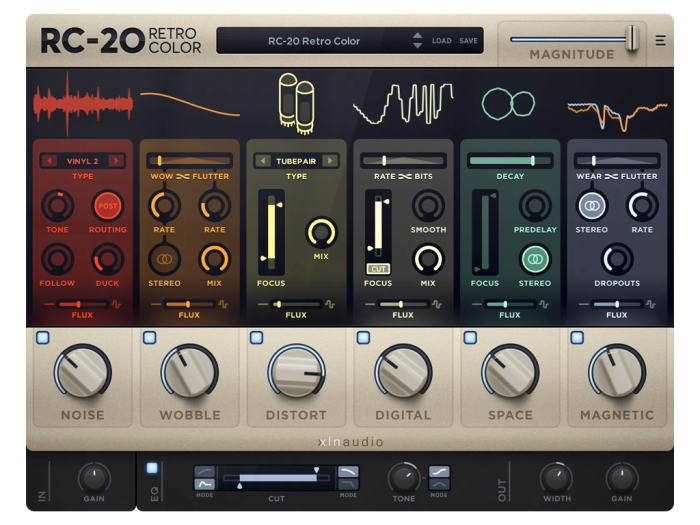The height and width of the screenshot is (525, 700).
Task: Open the hamburger menu beside Magnitude
Action: (x=660, y=41)
